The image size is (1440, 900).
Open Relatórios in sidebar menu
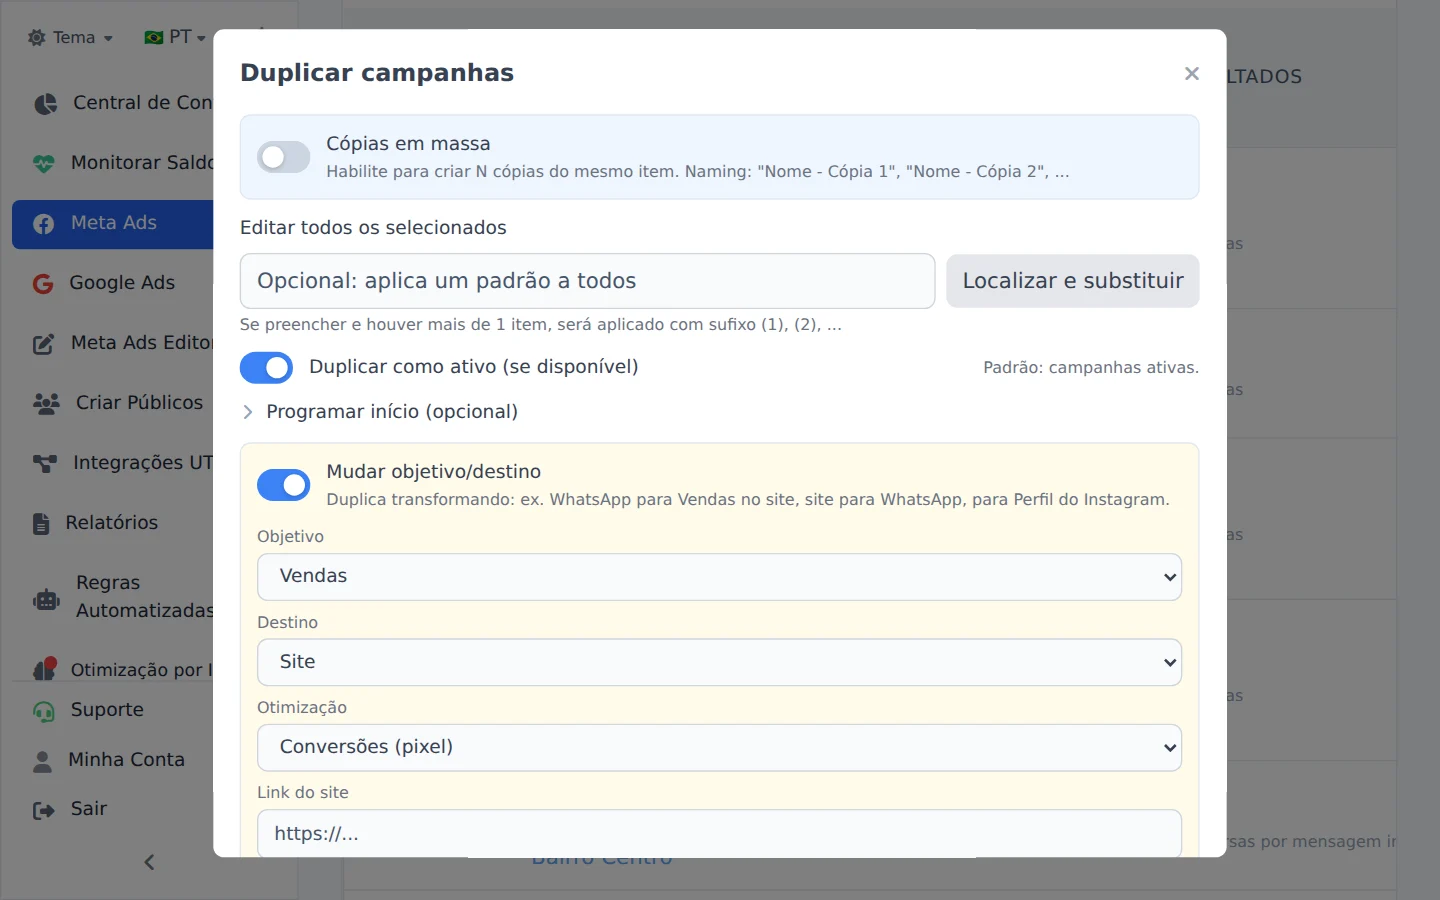click(x=112, y=523)
